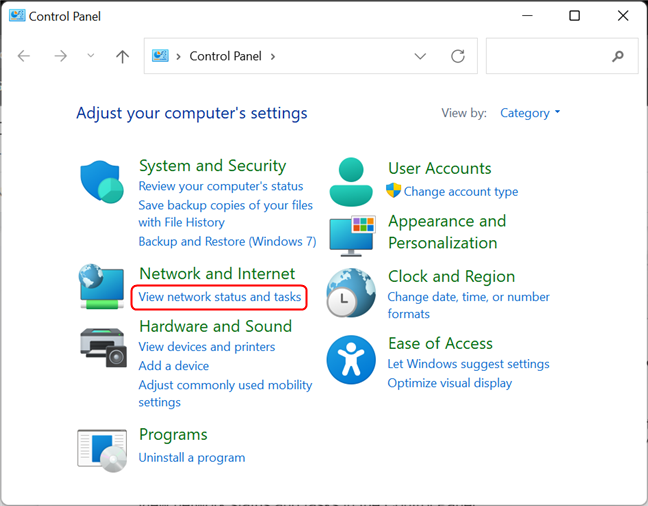
Task: Click the empty area of the address bar field
Action: click(x=343, y=56)
